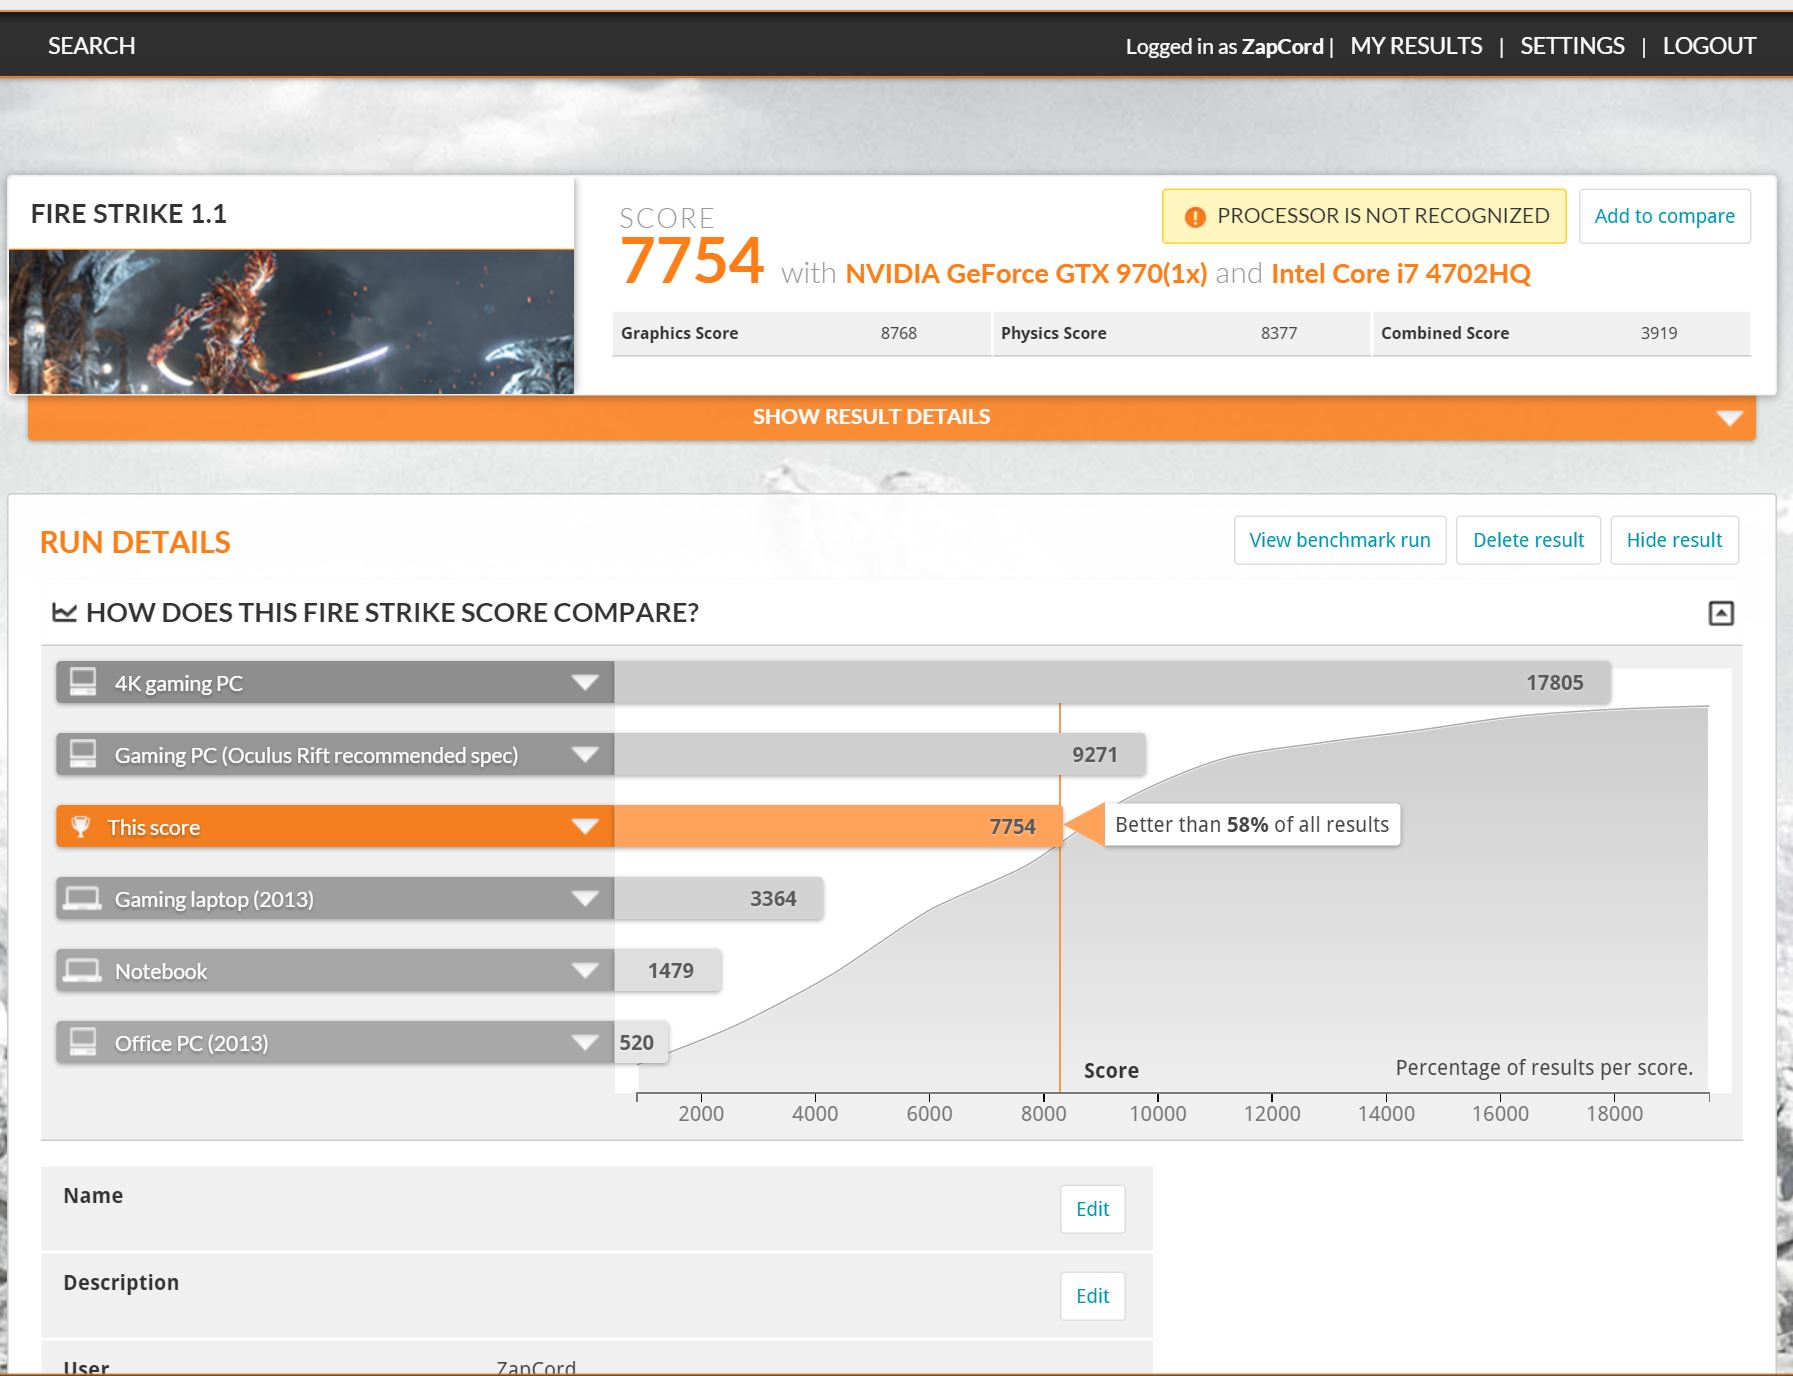Click PROCESSOR IS NOT RECOGNIZED notice
The height and width of the screenshot is (1376, 1793).
point(1364,216)
